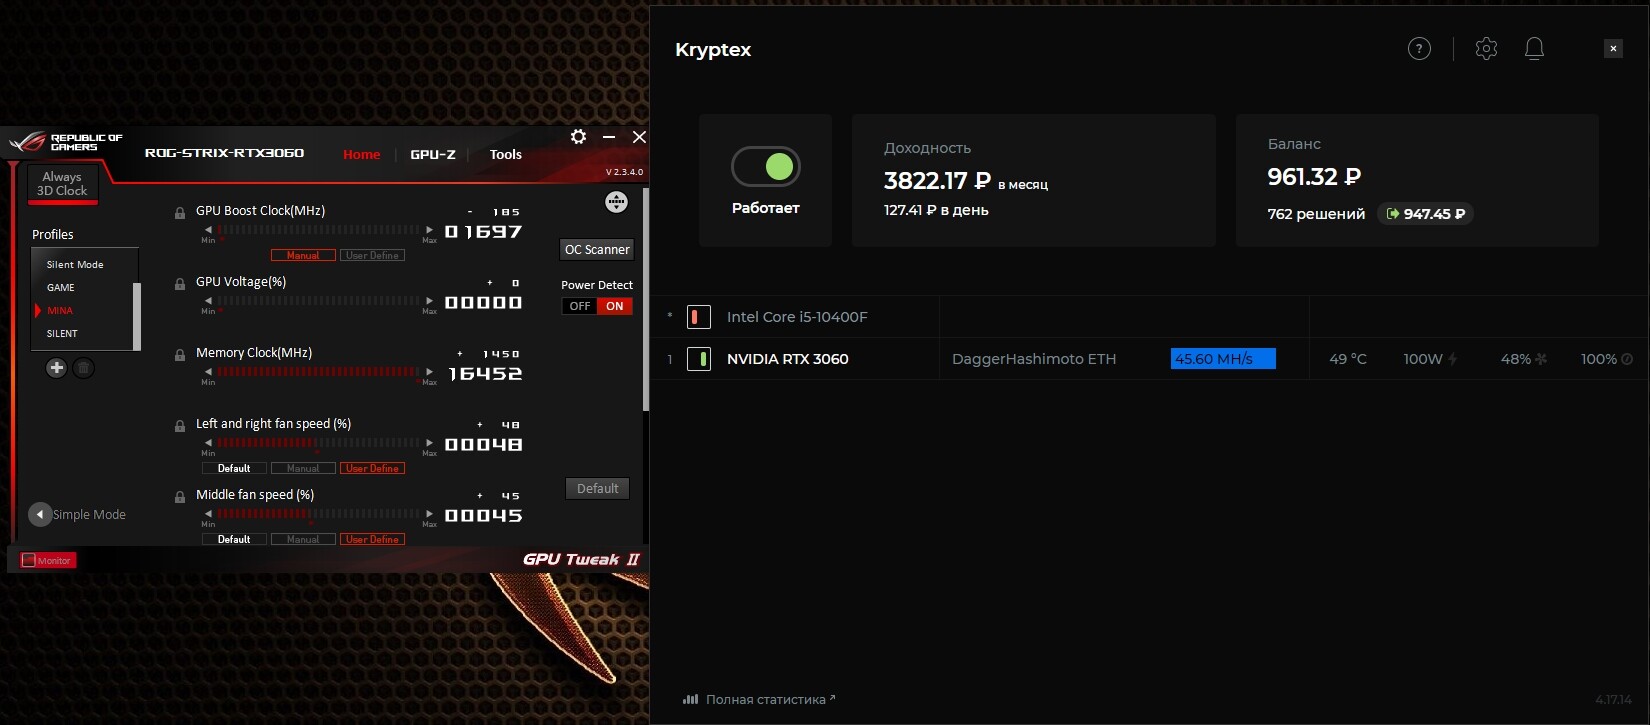Decrease Middle fan speed with left arrow
1650x725 pixels.
point(208,514)
